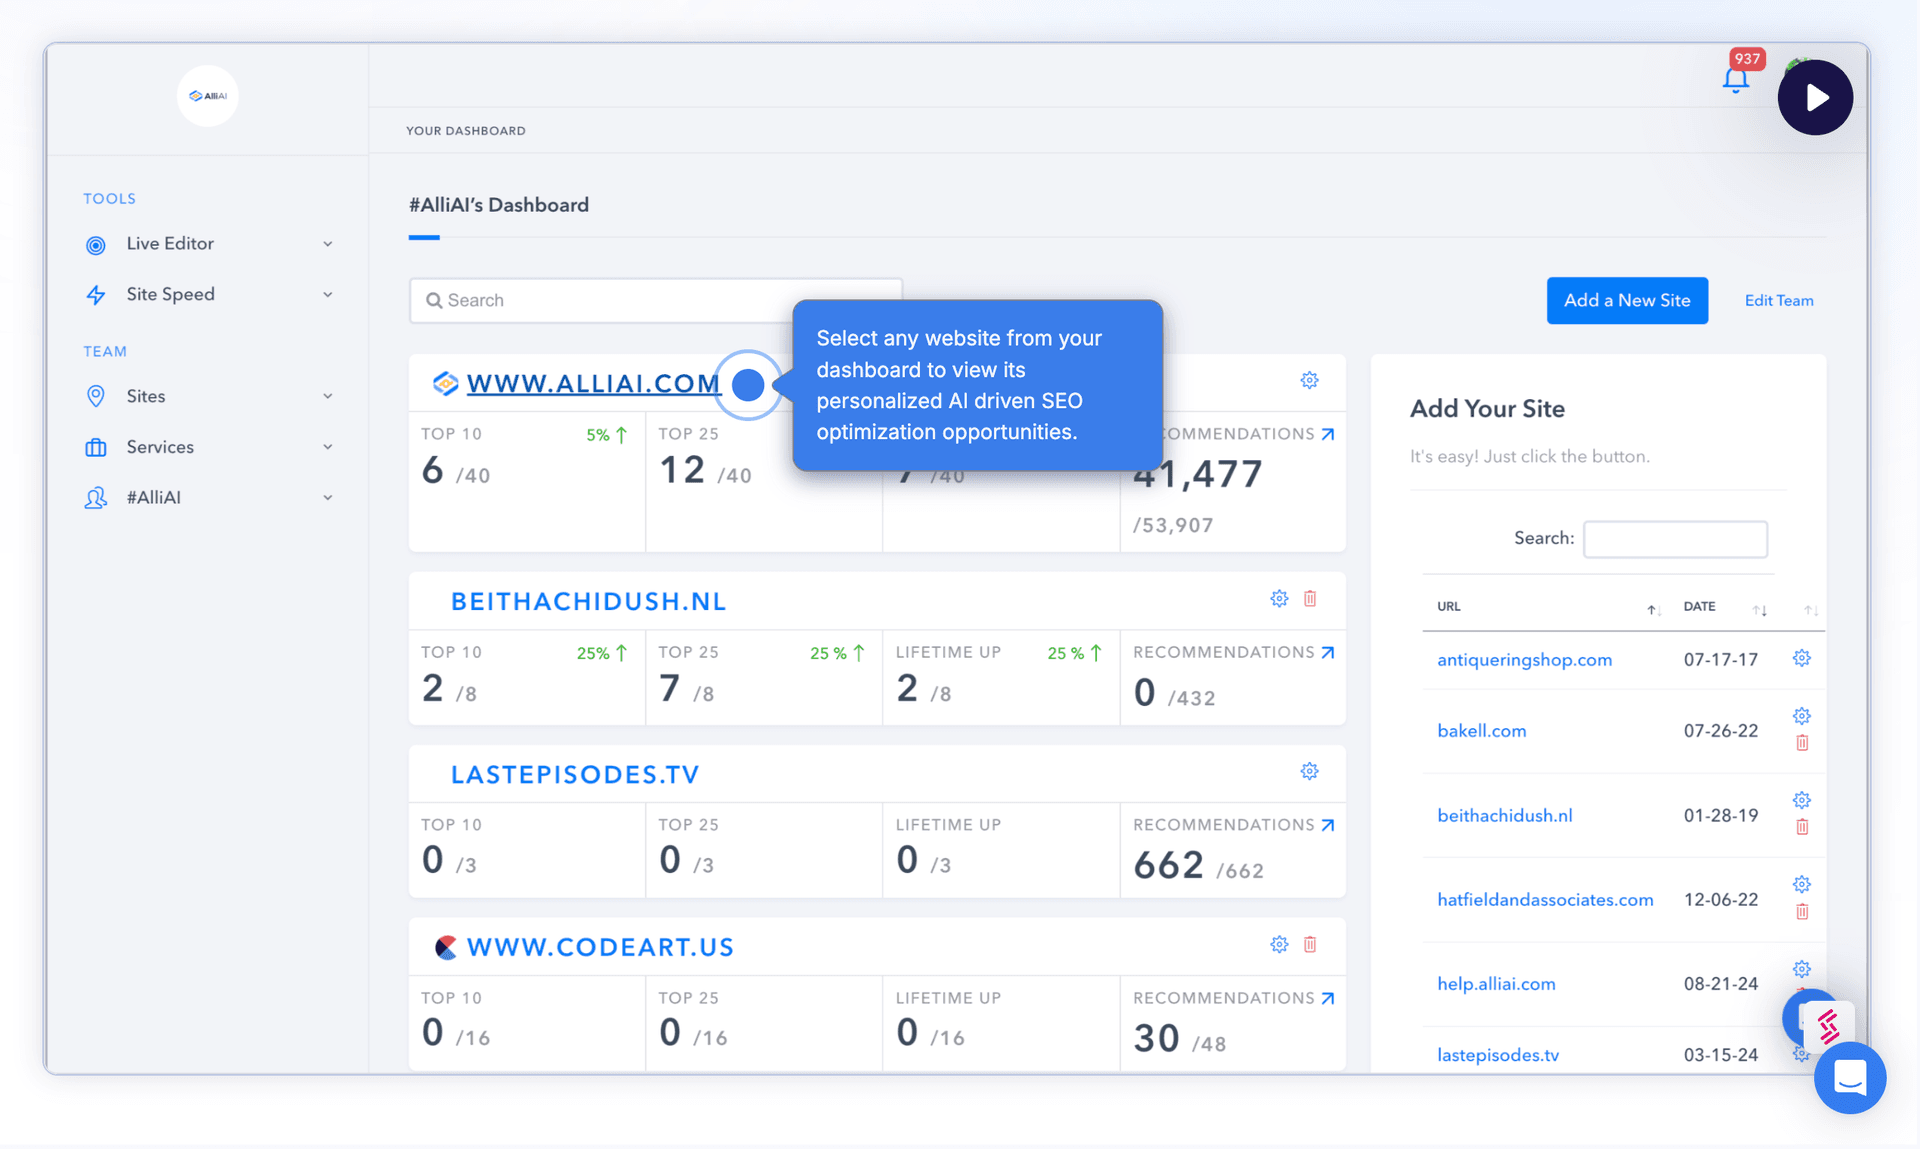Open hatfieldandassociates.com in the site list
The image size is (1920, 1149).
pyautogui.click(x=1545, y=900)
